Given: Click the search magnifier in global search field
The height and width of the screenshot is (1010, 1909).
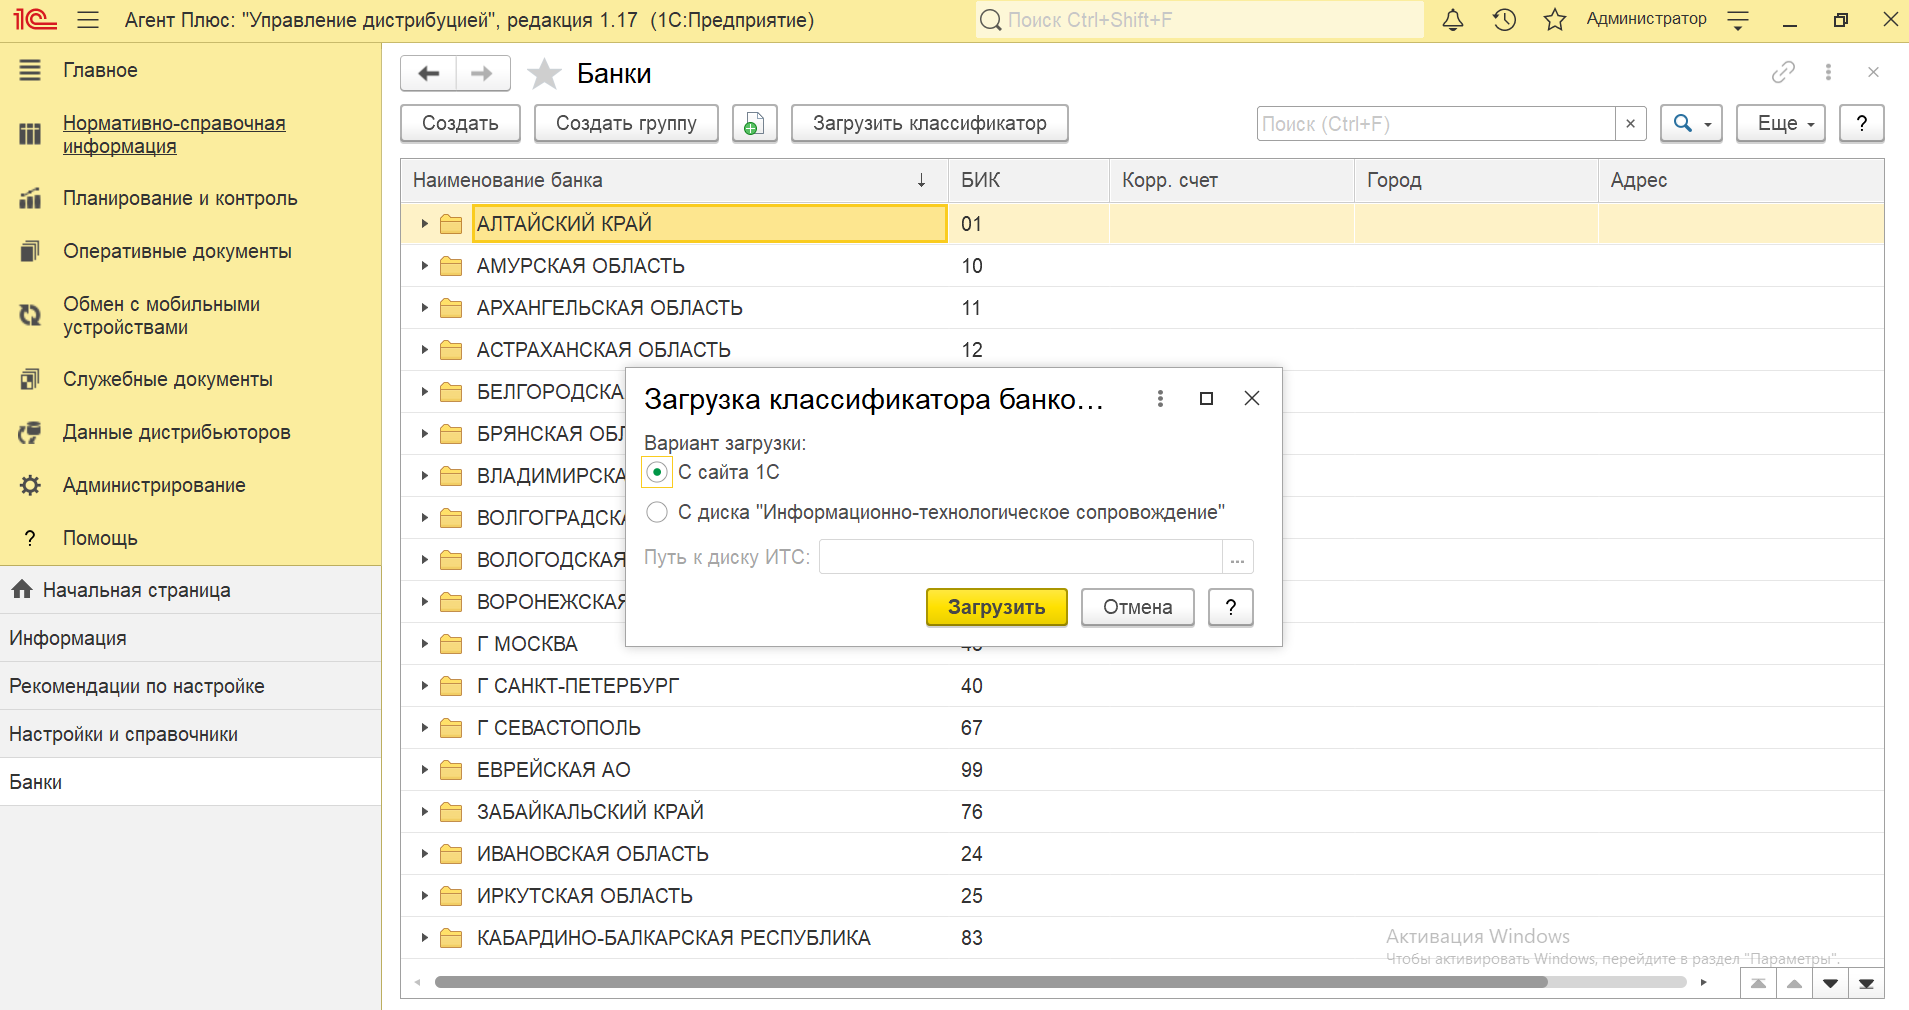Looking at the screenshot, I should (x=990, y=20).
